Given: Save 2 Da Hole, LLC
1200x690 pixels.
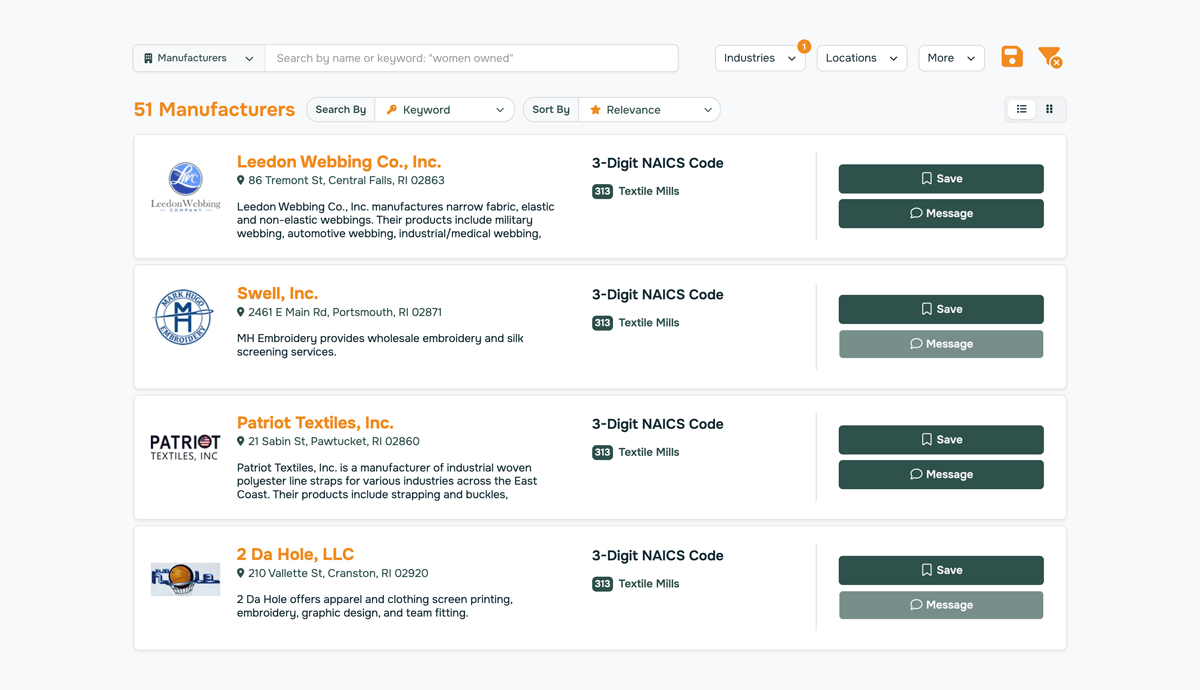Looking at the screenshot, I should 941,570.
